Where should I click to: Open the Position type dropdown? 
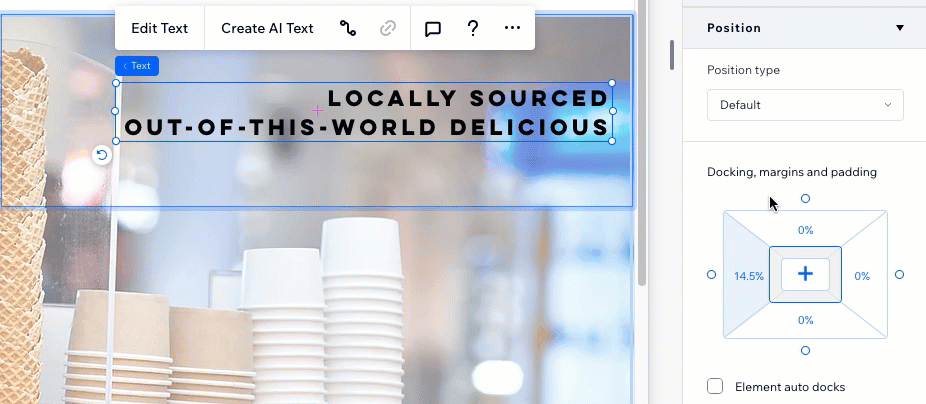(804, 105)
